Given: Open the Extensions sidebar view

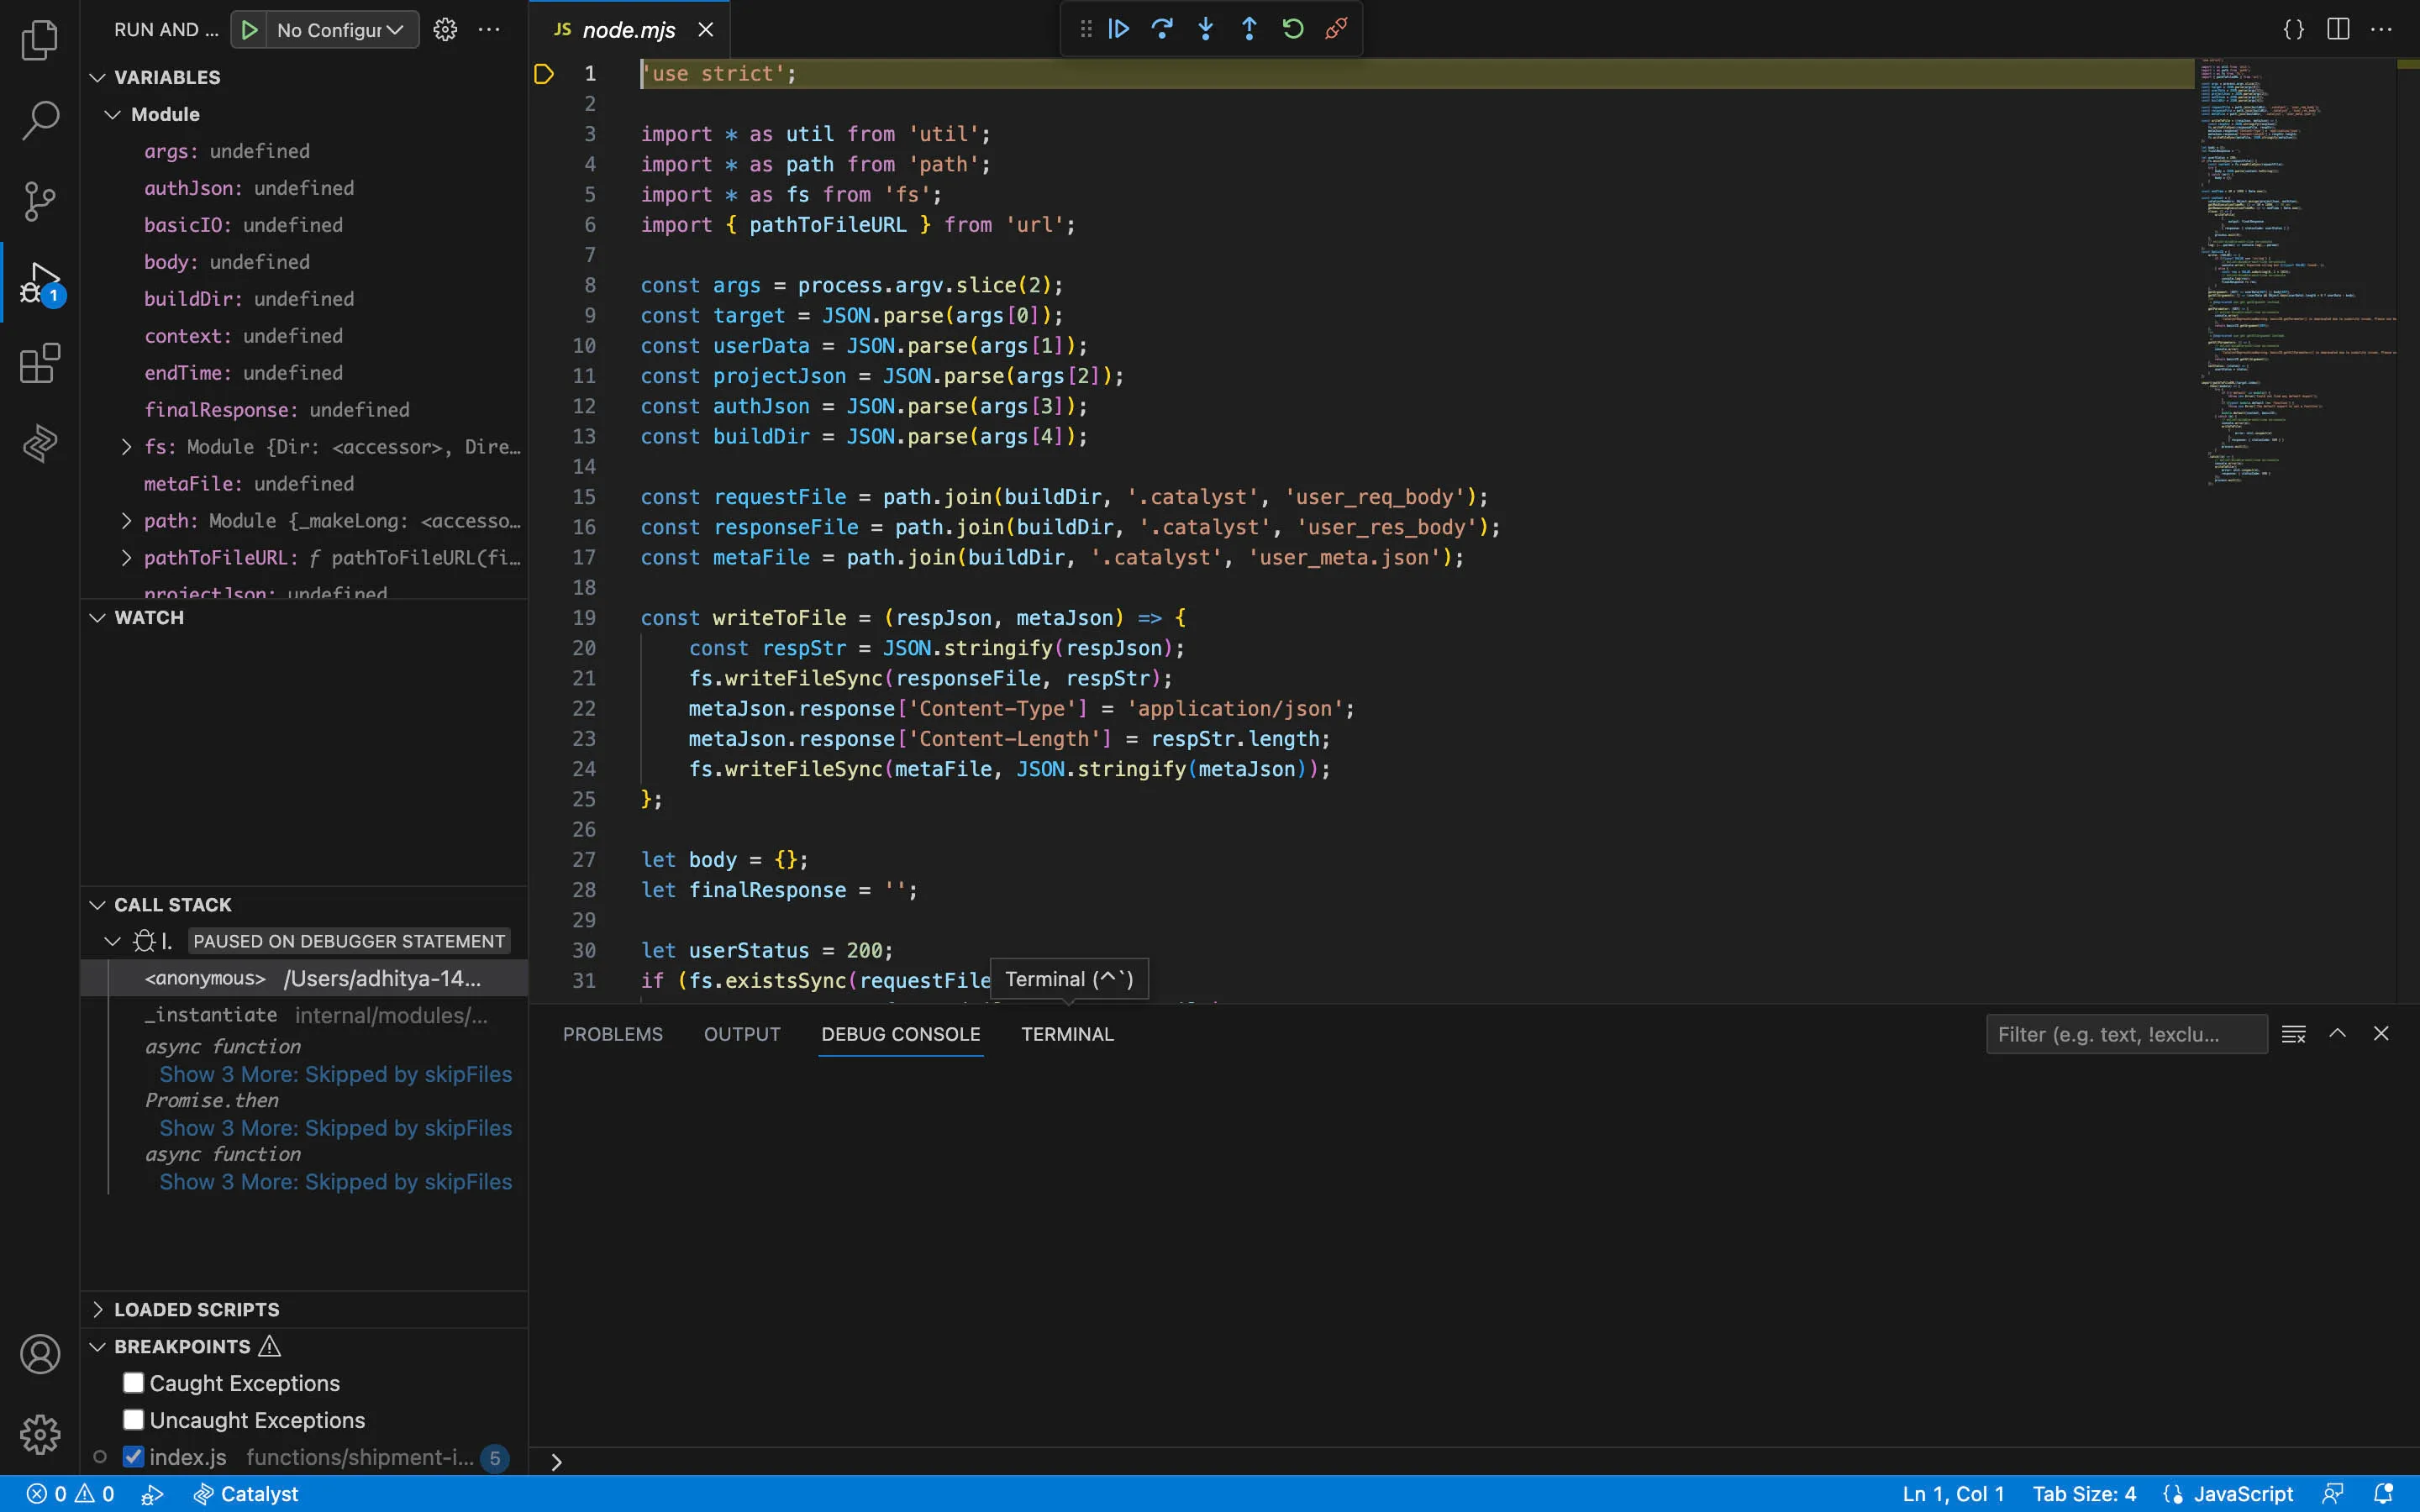Looking at the screenshot, I should 40,363.
